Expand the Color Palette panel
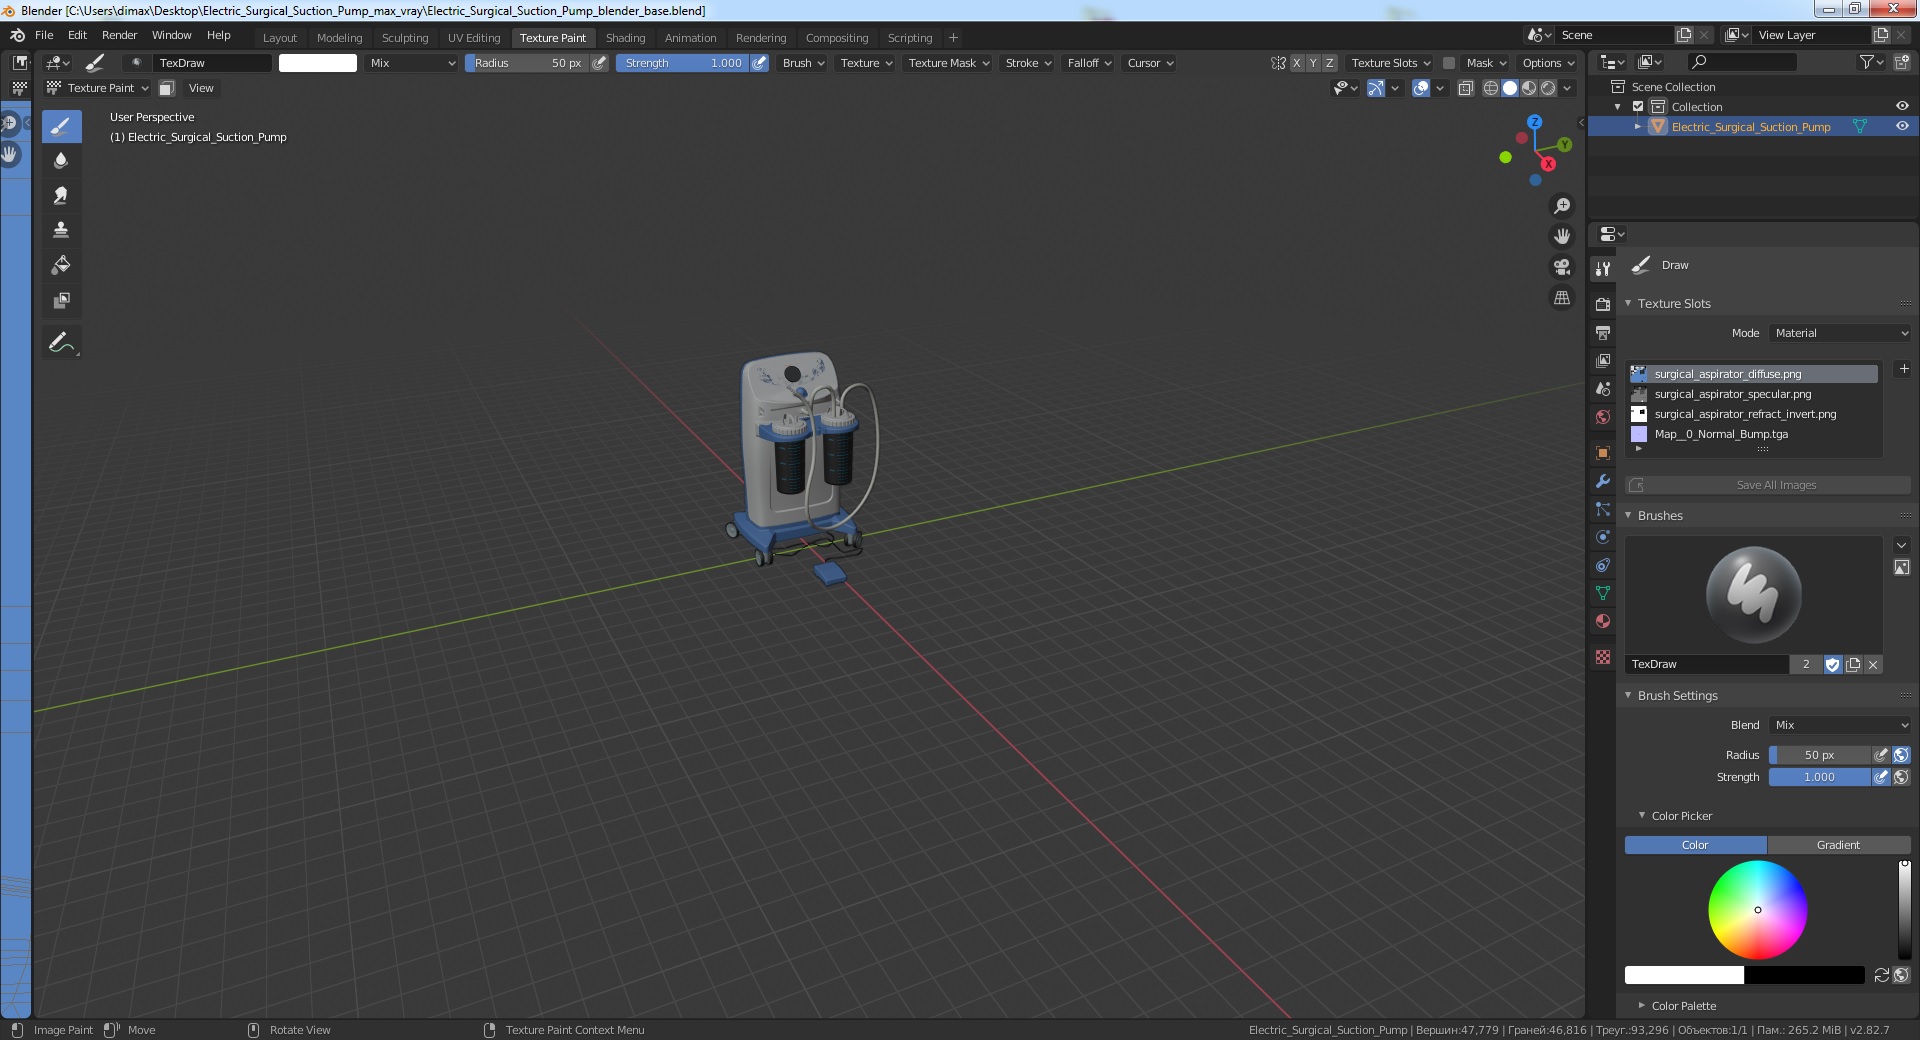The image size is (1920, 1040). (x=1683, y=1006)
